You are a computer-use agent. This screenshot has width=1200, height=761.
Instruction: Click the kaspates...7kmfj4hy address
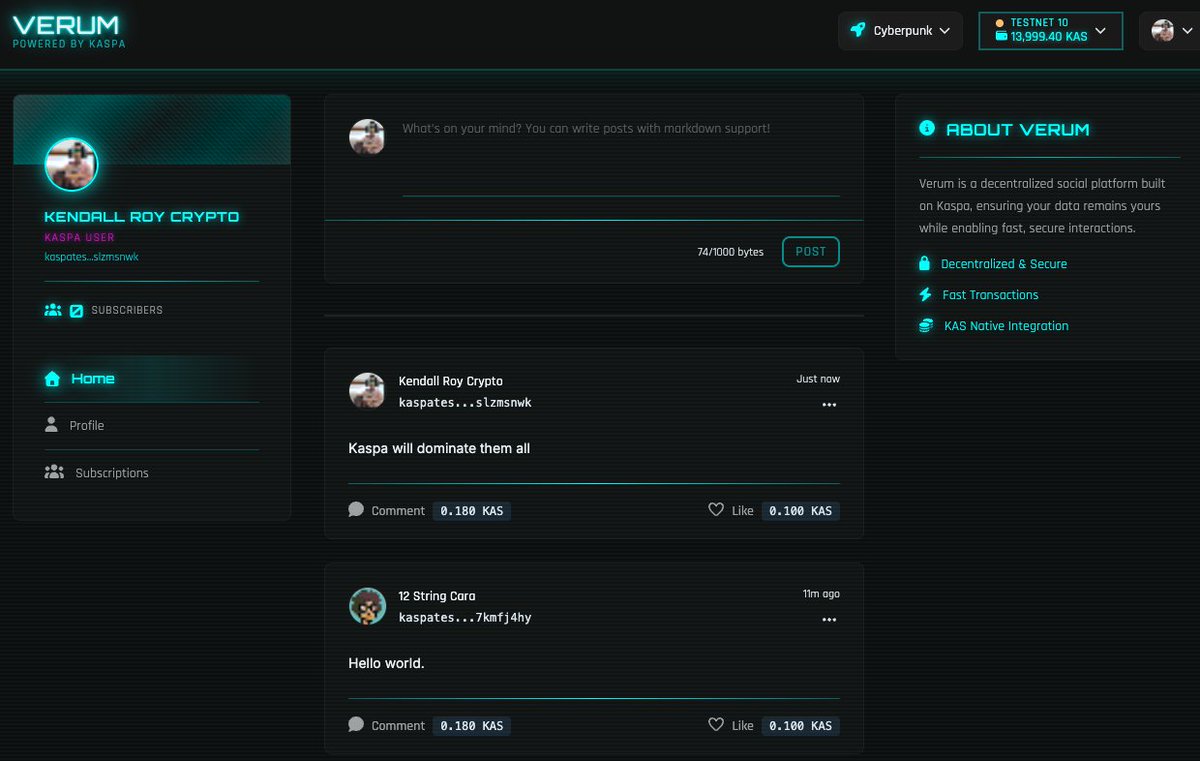pos(465,618)
